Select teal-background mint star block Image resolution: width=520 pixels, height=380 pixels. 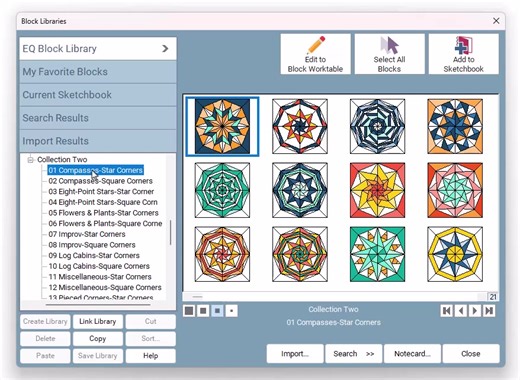[x=377, y=254]
